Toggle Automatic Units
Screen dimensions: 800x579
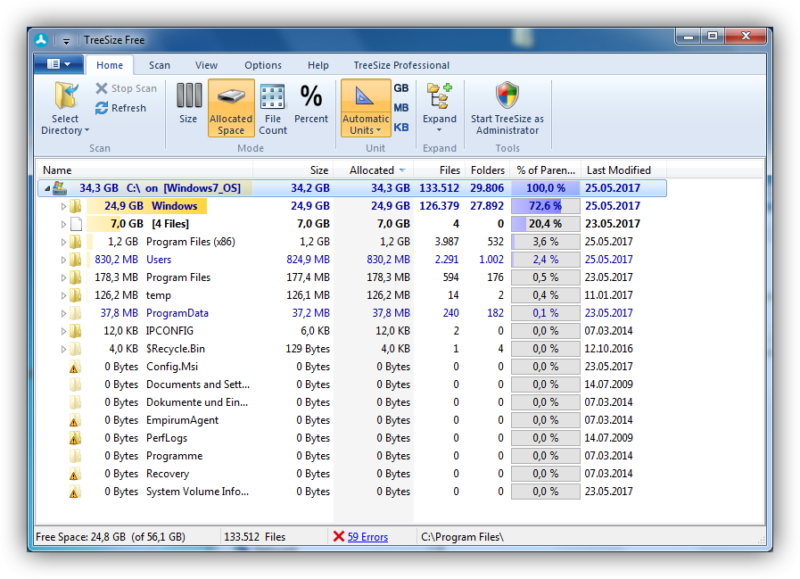point(365,108)
